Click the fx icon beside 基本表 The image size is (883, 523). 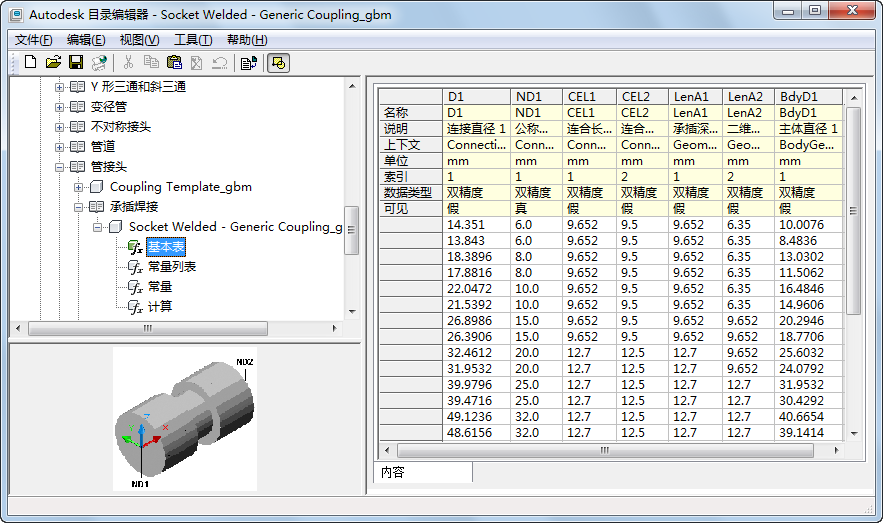coord(135,247)
